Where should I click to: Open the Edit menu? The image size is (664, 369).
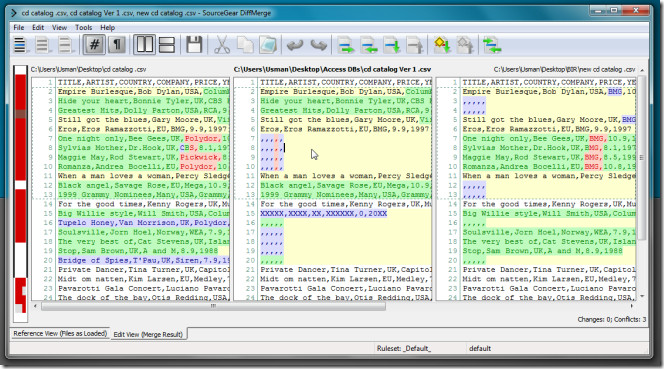point(38,28)
